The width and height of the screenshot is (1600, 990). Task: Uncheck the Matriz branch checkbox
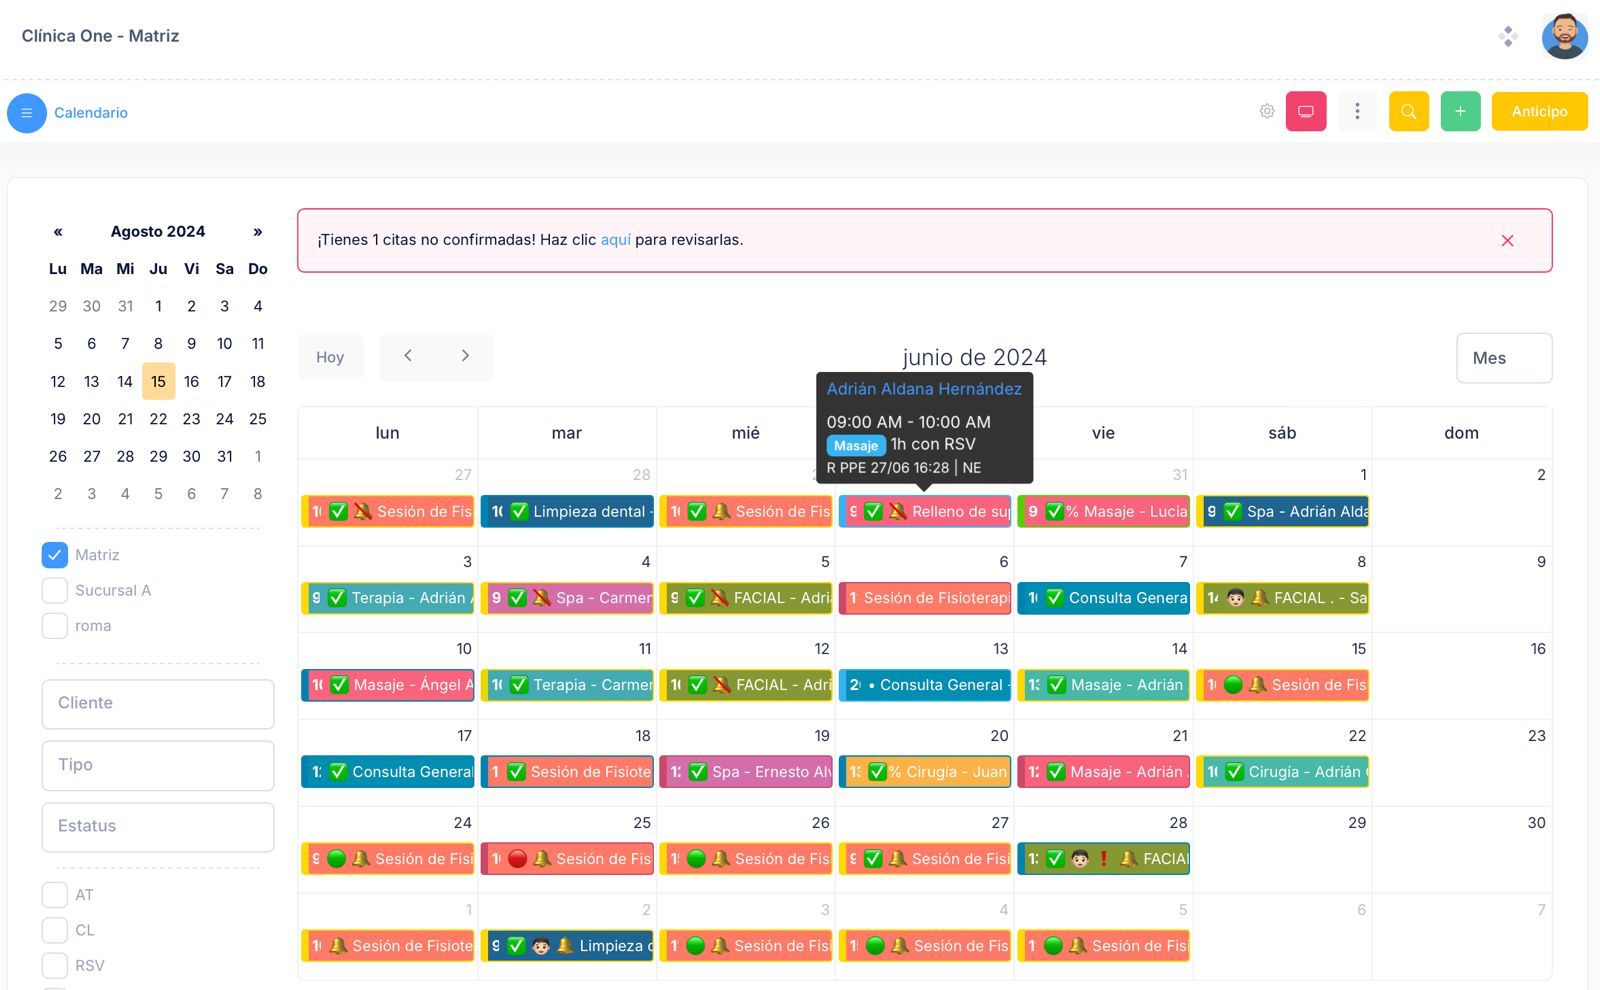point(55,554)
